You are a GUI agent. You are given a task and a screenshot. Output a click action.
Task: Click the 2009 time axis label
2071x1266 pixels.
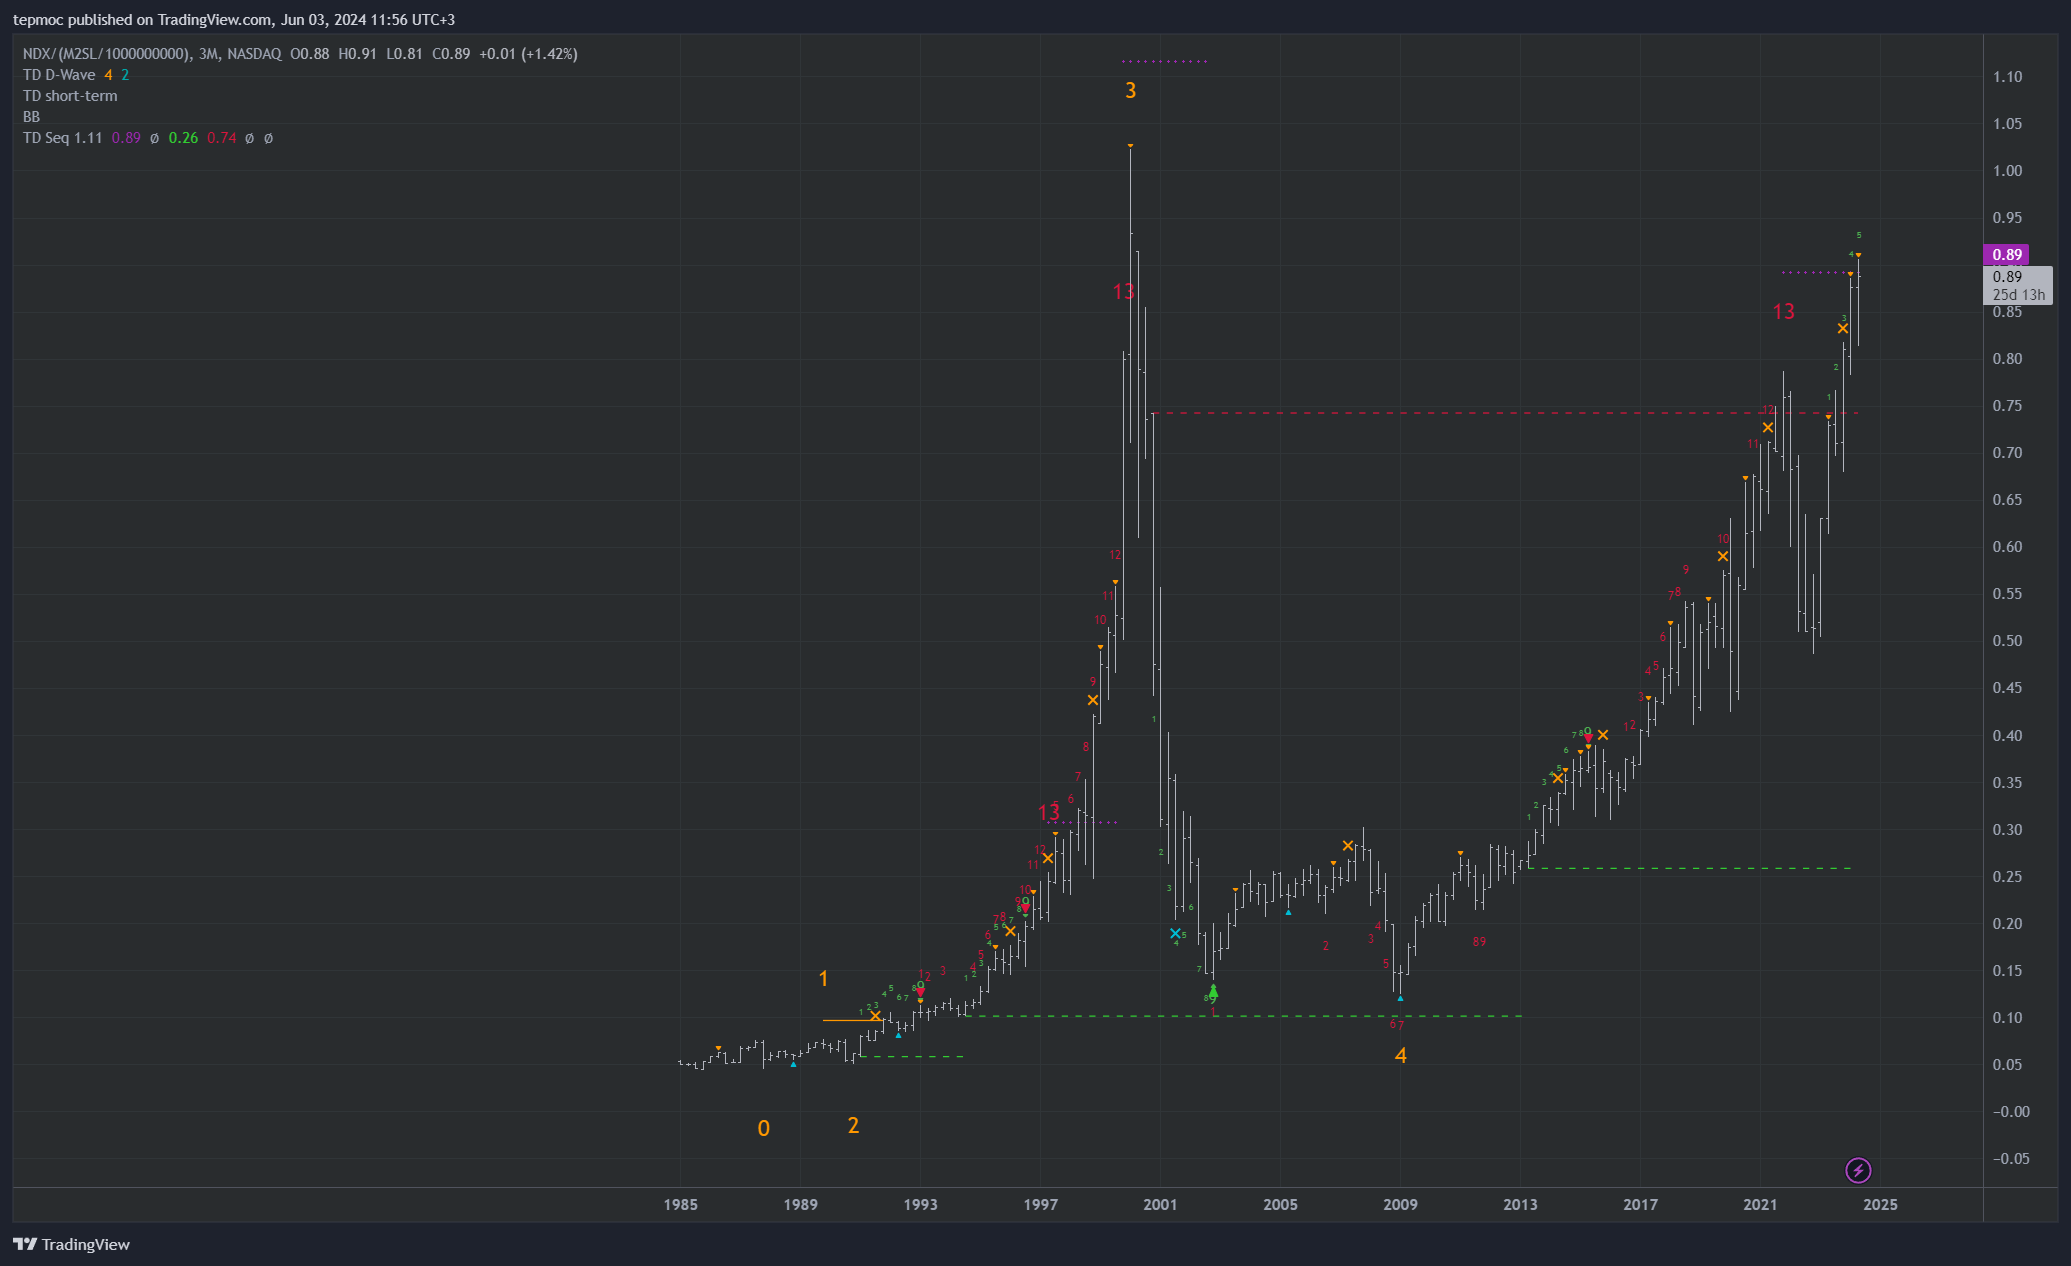point(1401,1205)
